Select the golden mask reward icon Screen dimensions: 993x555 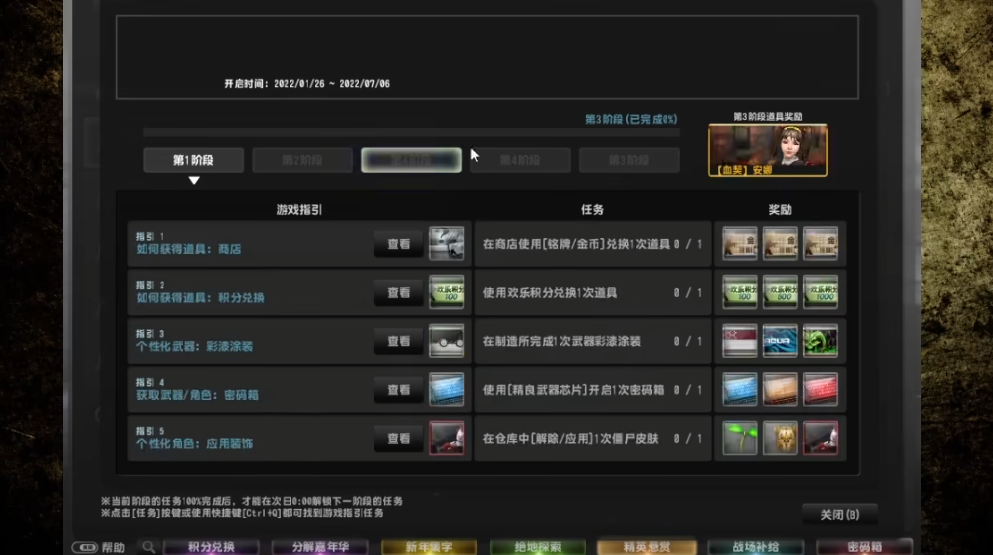pyautogui.click(x=780, y=438)
